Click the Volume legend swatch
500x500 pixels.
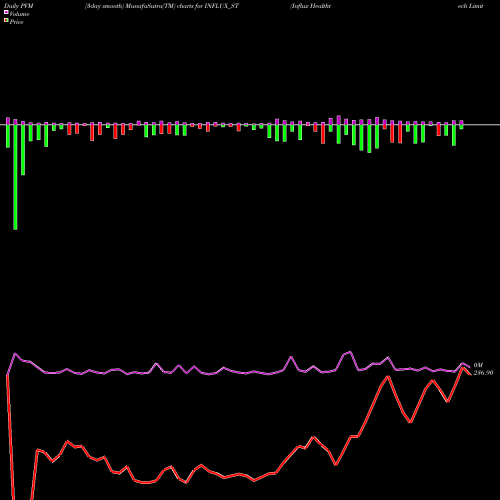pos(6,12)
